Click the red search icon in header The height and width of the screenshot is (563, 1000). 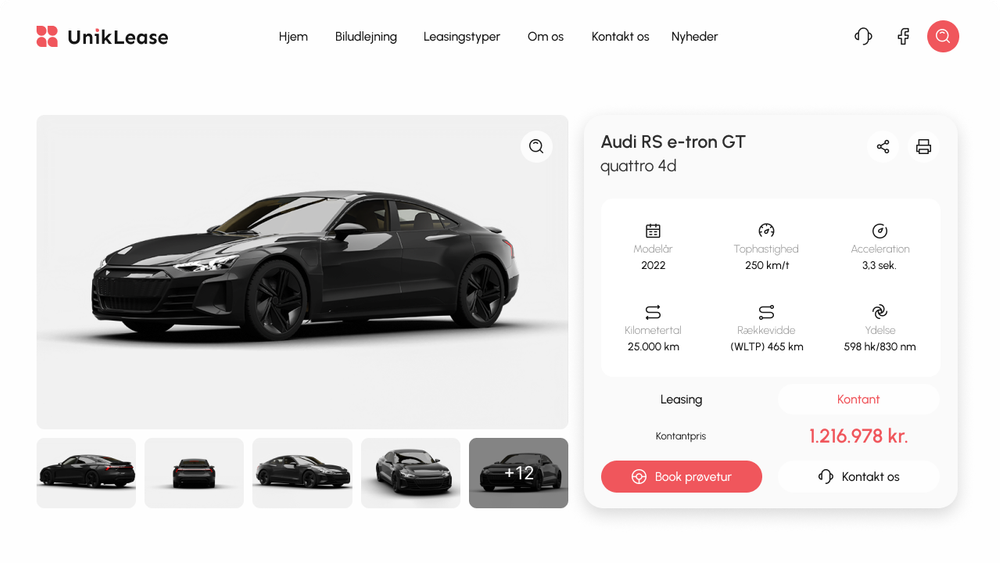[x=943, y=36]
